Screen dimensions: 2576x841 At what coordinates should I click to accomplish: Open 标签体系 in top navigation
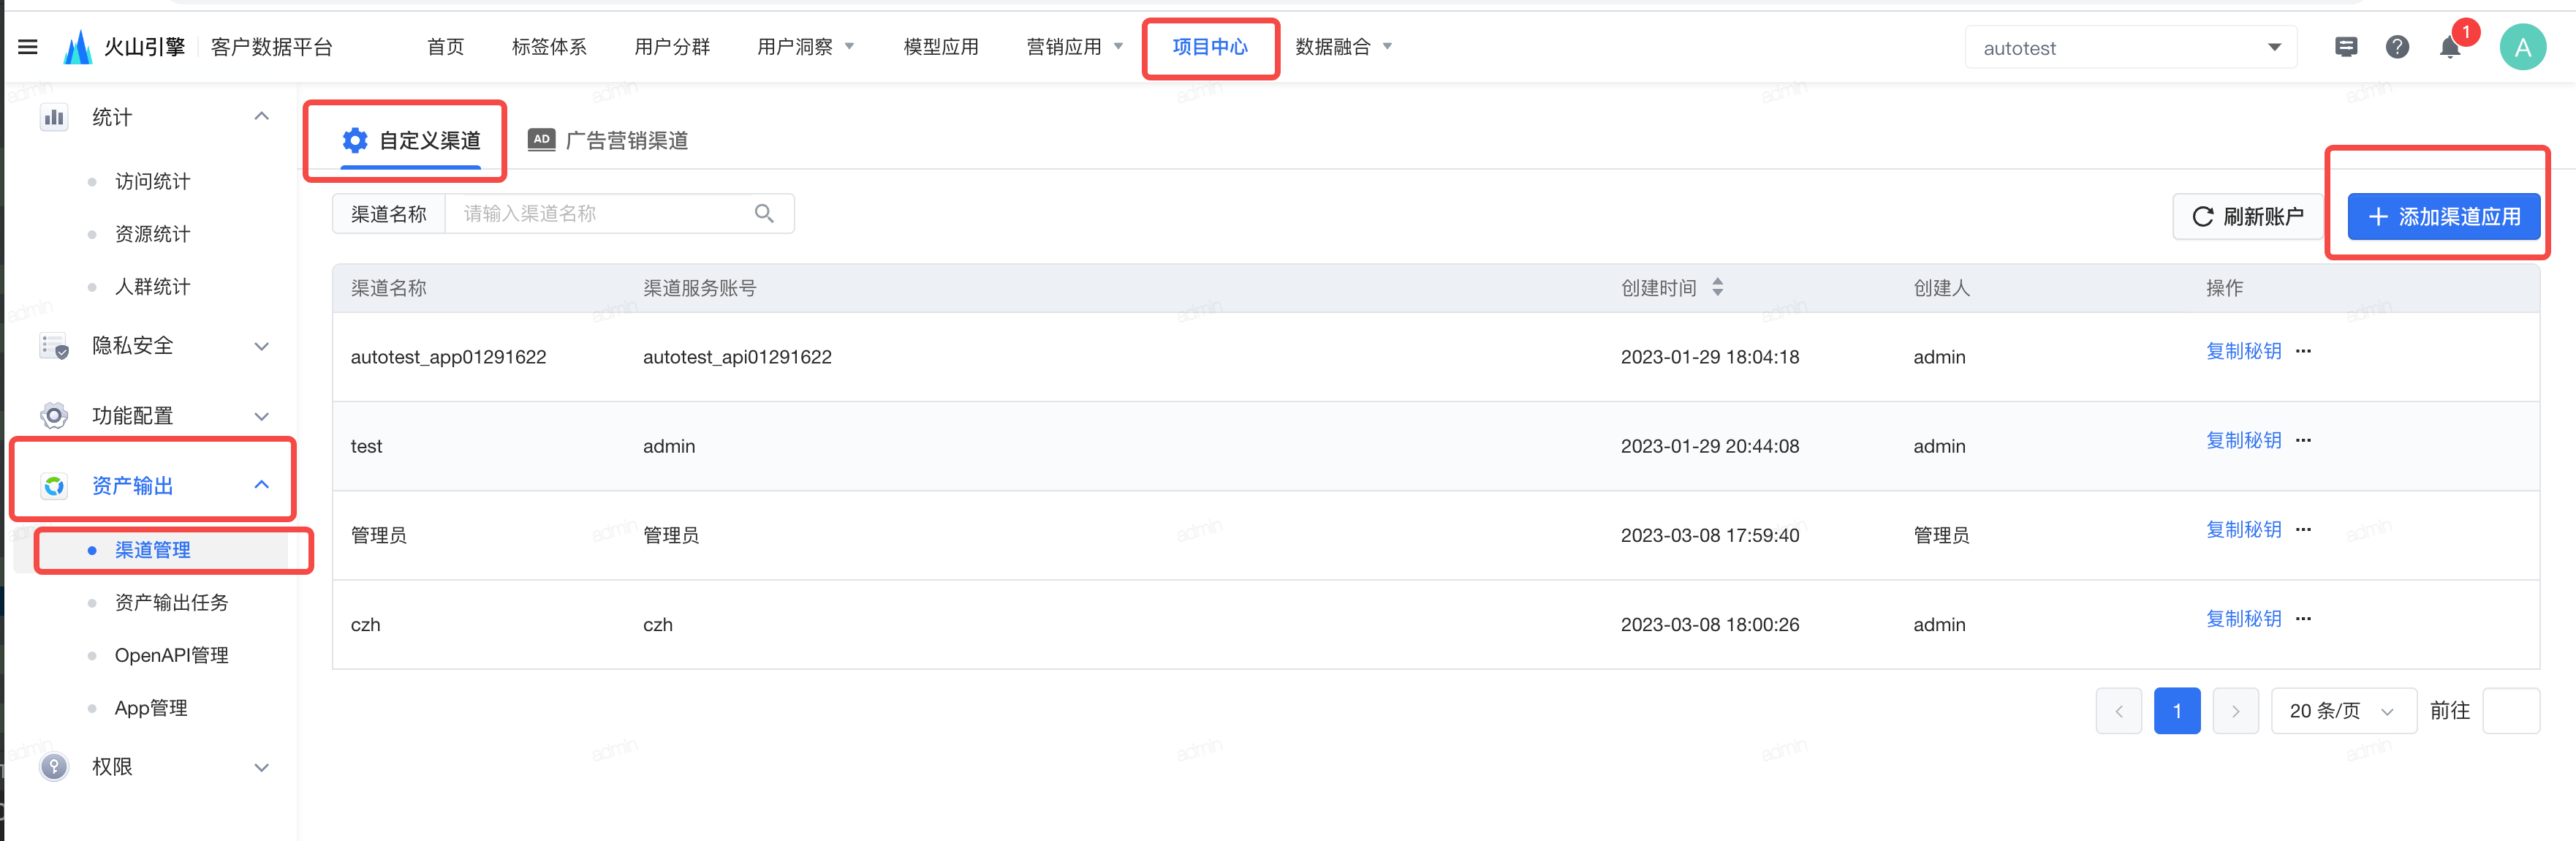click(x=549, y=47)
